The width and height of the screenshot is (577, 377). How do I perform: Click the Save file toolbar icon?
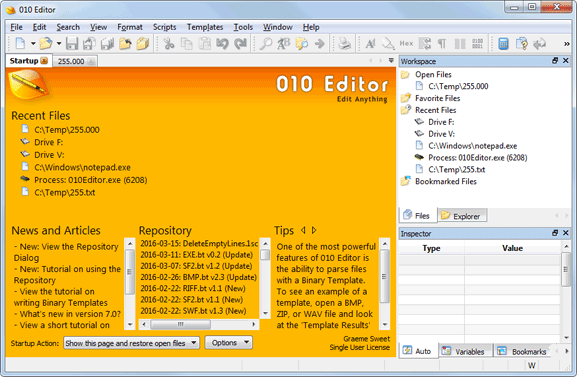pyautogui.click(x=72, y=43)
